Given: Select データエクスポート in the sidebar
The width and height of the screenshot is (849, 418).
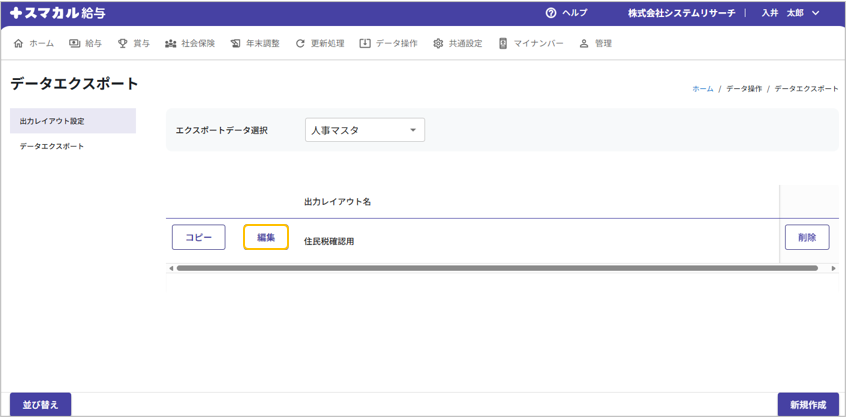Looking at the screenshot, I should click(73, 146).
